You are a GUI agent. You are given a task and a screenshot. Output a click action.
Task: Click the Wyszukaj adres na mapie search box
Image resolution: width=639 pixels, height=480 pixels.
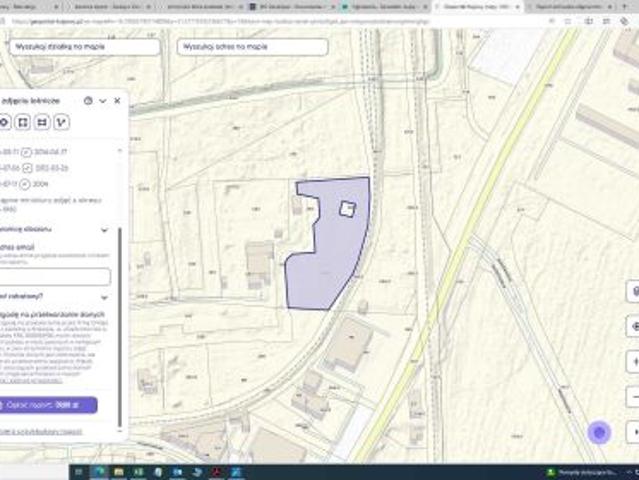pyautogui.click(x=252, y=47)
